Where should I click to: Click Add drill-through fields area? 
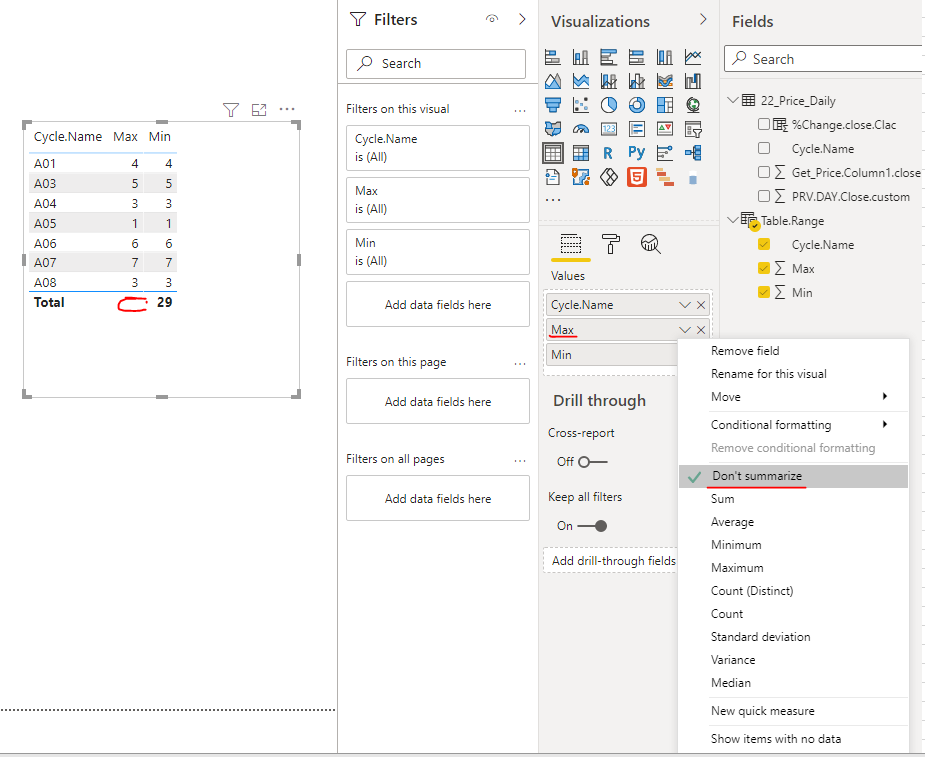pos(611,561)
